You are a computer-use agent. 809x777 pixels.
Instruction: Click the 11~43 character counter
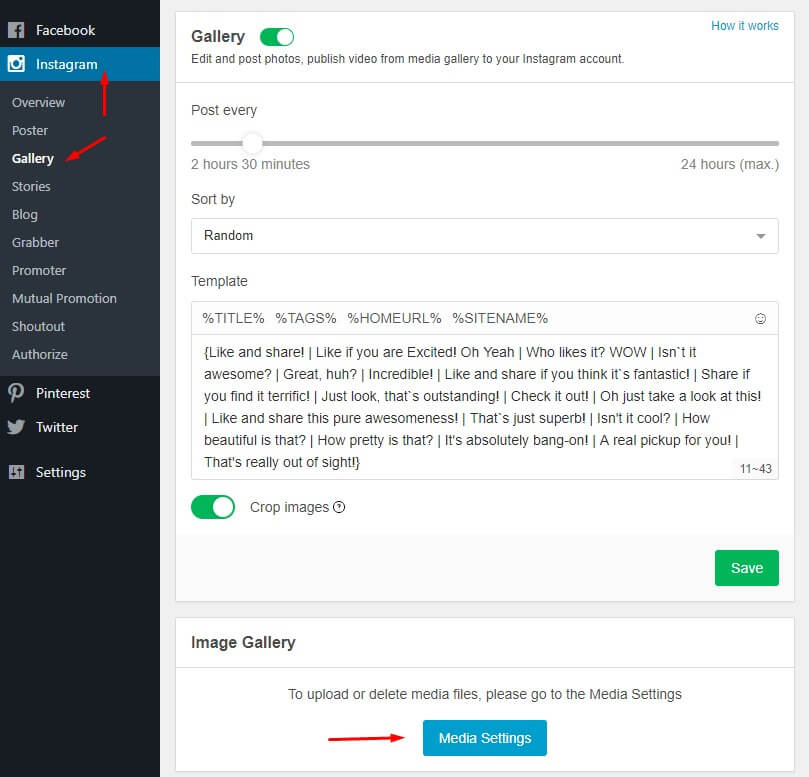[x=755, y=468]
